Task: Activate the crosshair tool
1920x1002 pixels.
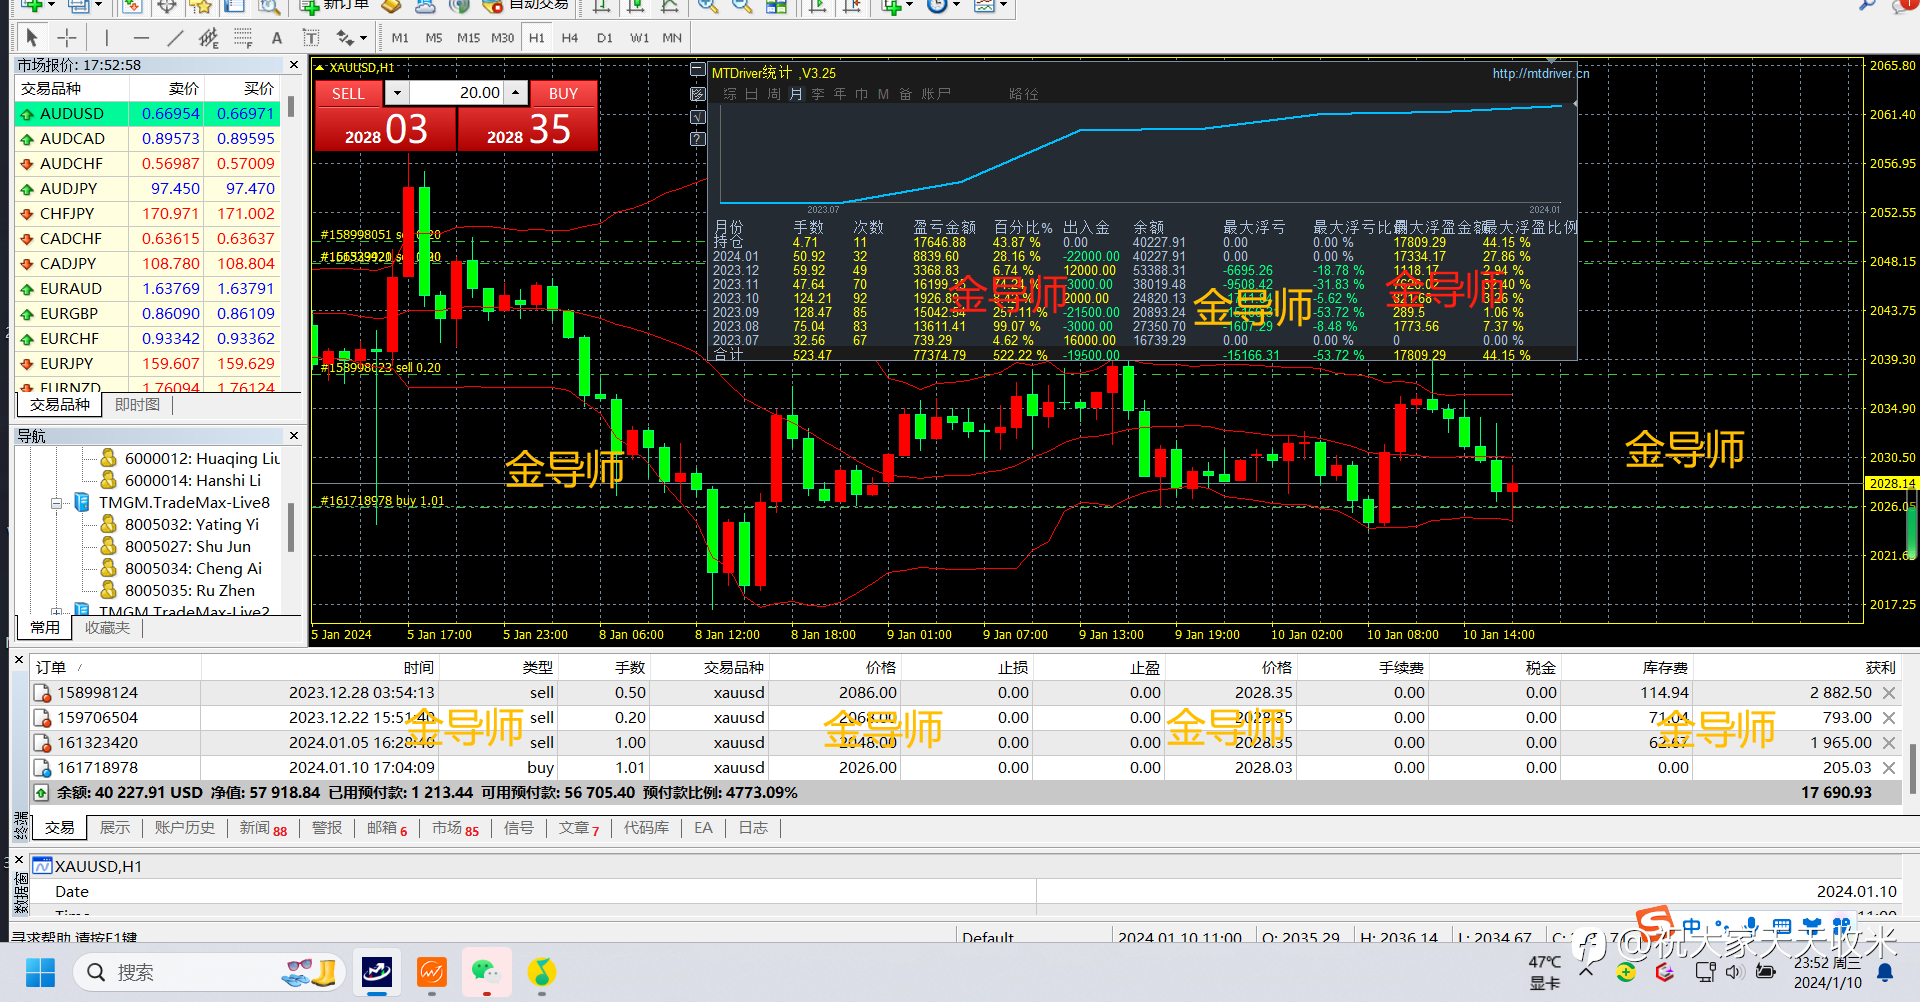Action: (66, 38)
